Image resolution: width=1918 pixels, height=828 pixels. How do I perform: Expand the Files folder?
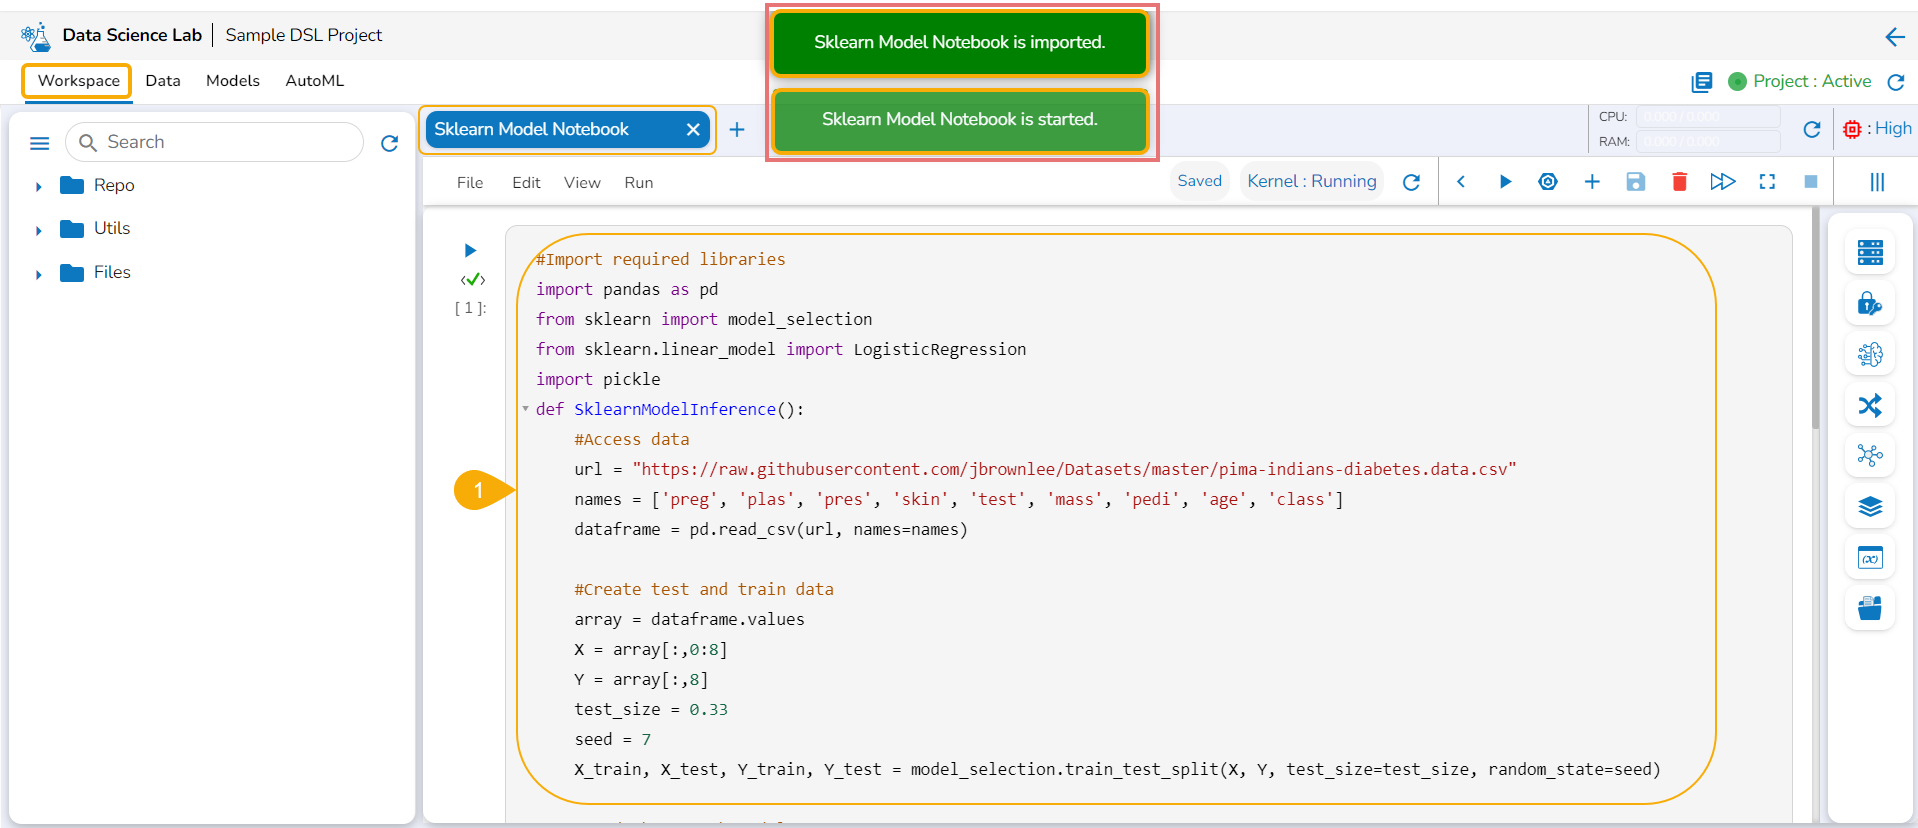(x=39, y=274)
